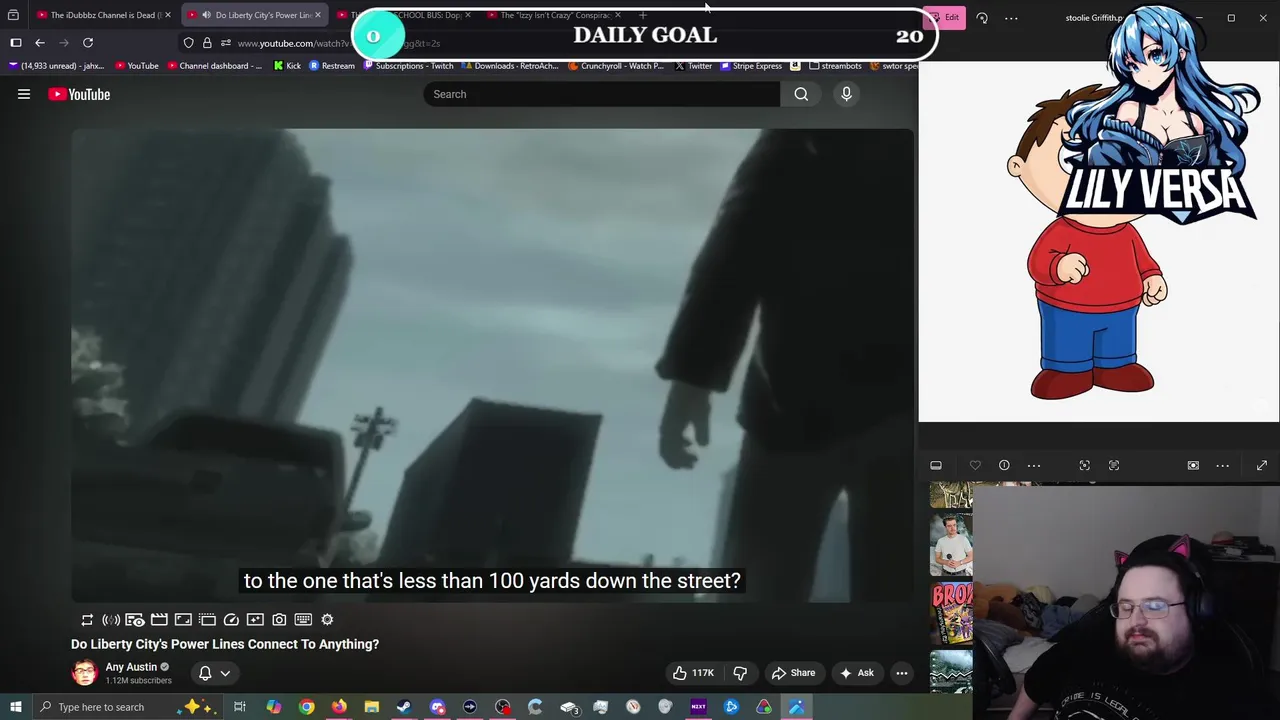Open the Windows Start menu
This screenshot has height=720, width=1280.
(x=16, y=707)
